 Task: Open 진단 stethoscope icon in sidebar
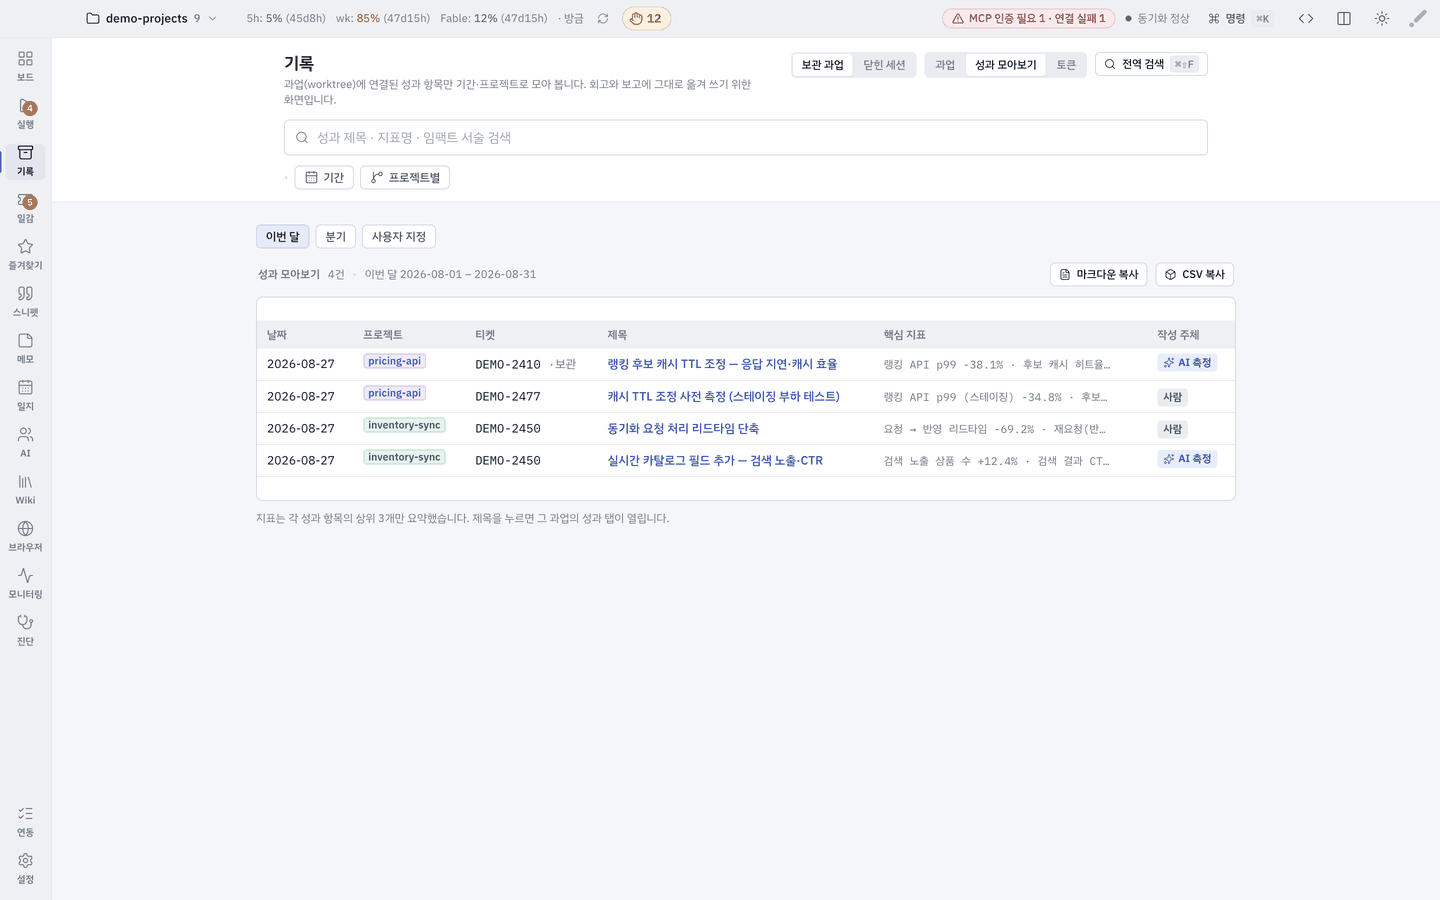(25, 631)
